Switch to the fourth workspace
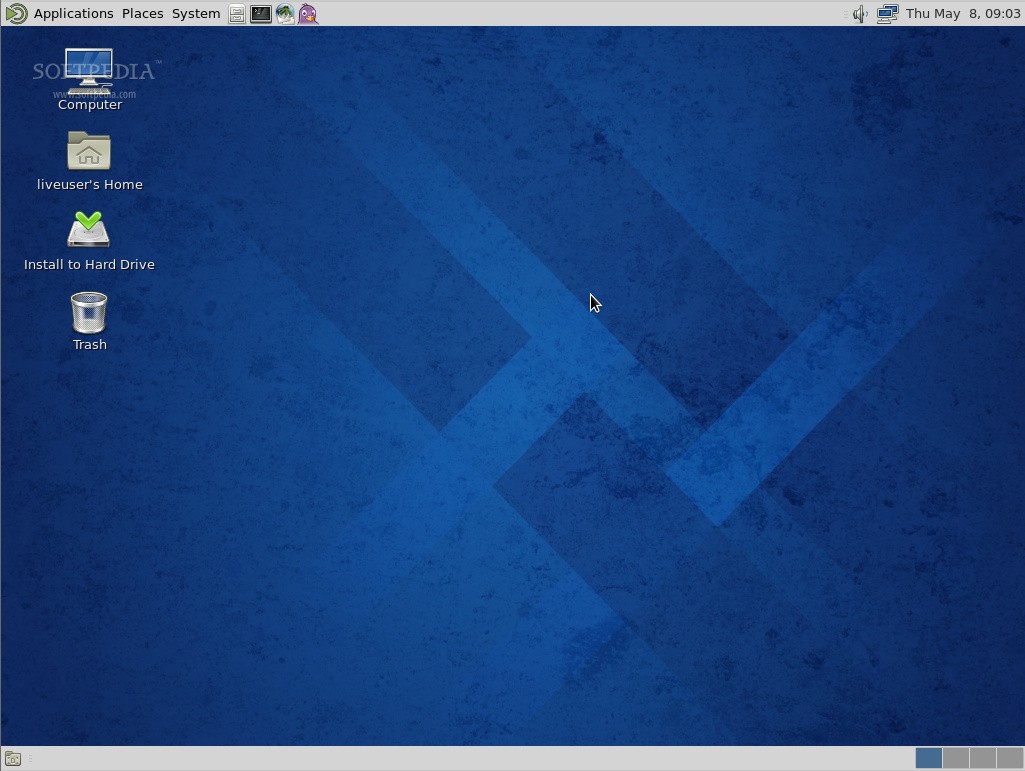Image resolution: width=1025 pixels, height=771 pixels. pos(1009,759)
